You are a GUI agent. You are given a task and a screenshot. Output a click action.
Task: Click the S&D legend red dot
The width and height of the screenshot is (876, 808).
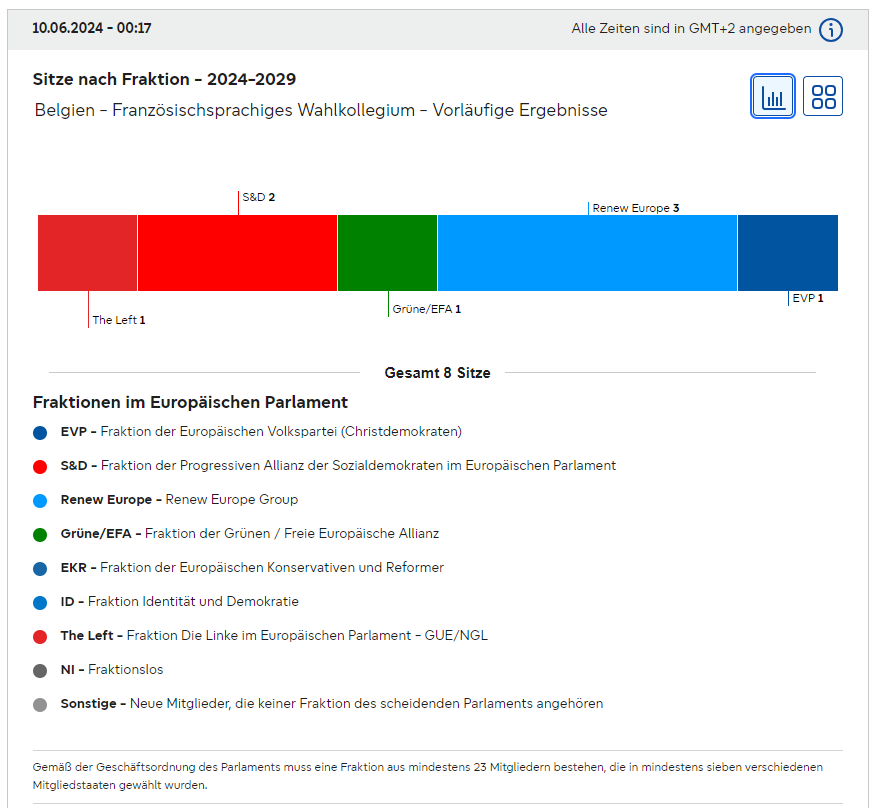[40, 467]
